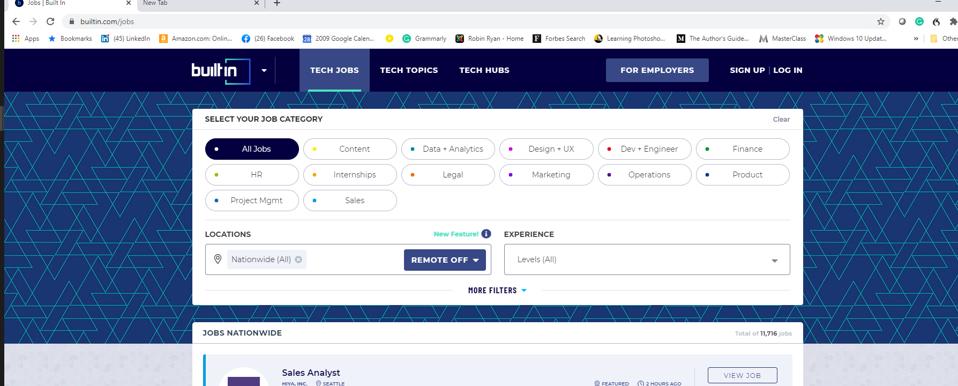Screen dimensions: 958x386
Task: Remove the Nationwide (All) location chip
Action: click(x=298, y=260)
